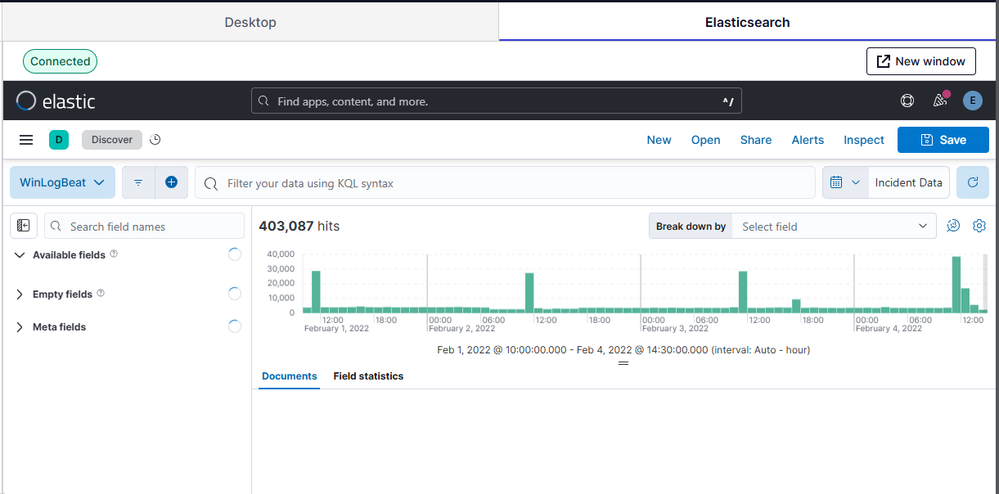Click the Save button
Viewport: 999px width, 494px height.
(942, 140)
